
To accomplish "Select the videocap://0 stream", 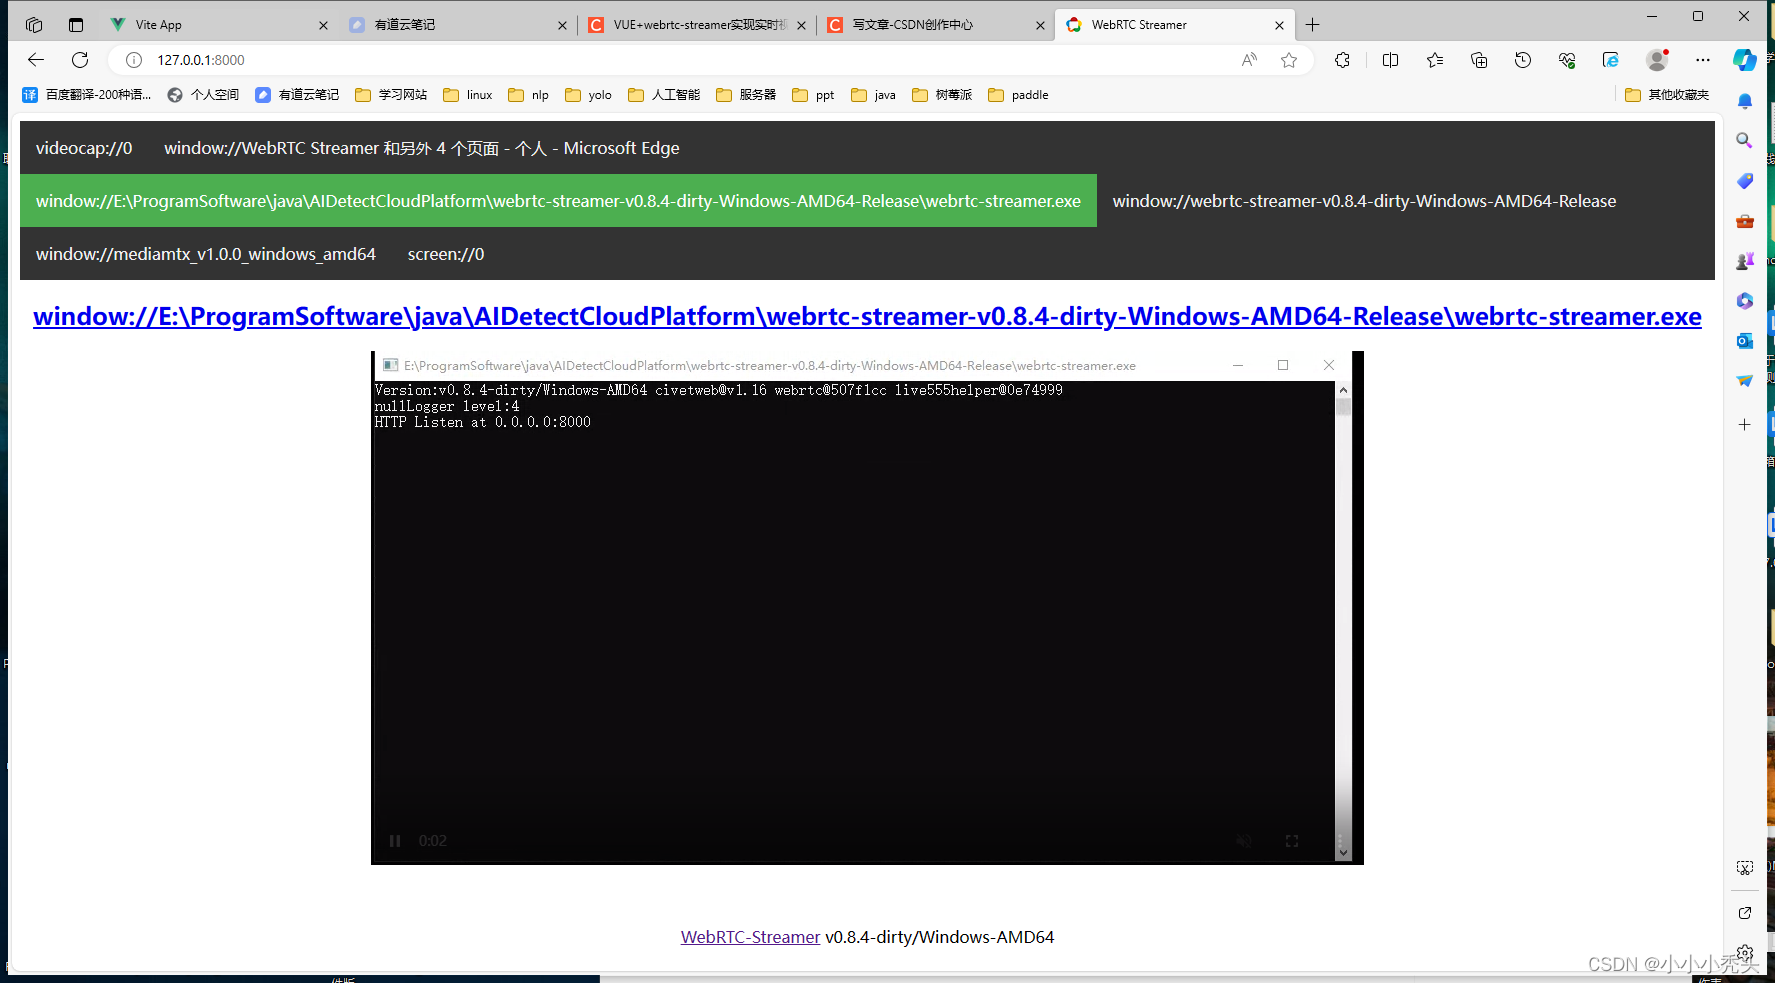I will [84, 148].
